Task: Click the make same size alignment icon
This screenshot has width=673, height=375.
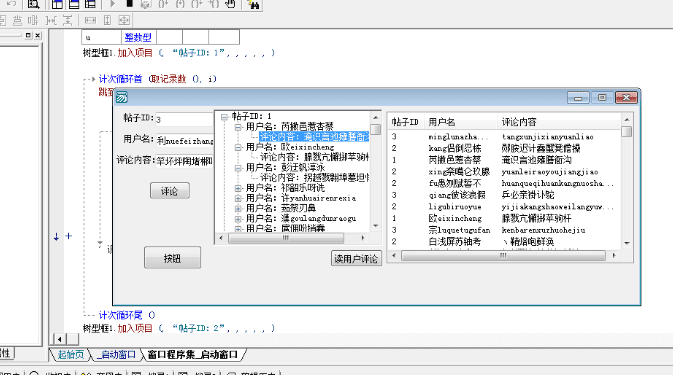Action: click(124, 20)
